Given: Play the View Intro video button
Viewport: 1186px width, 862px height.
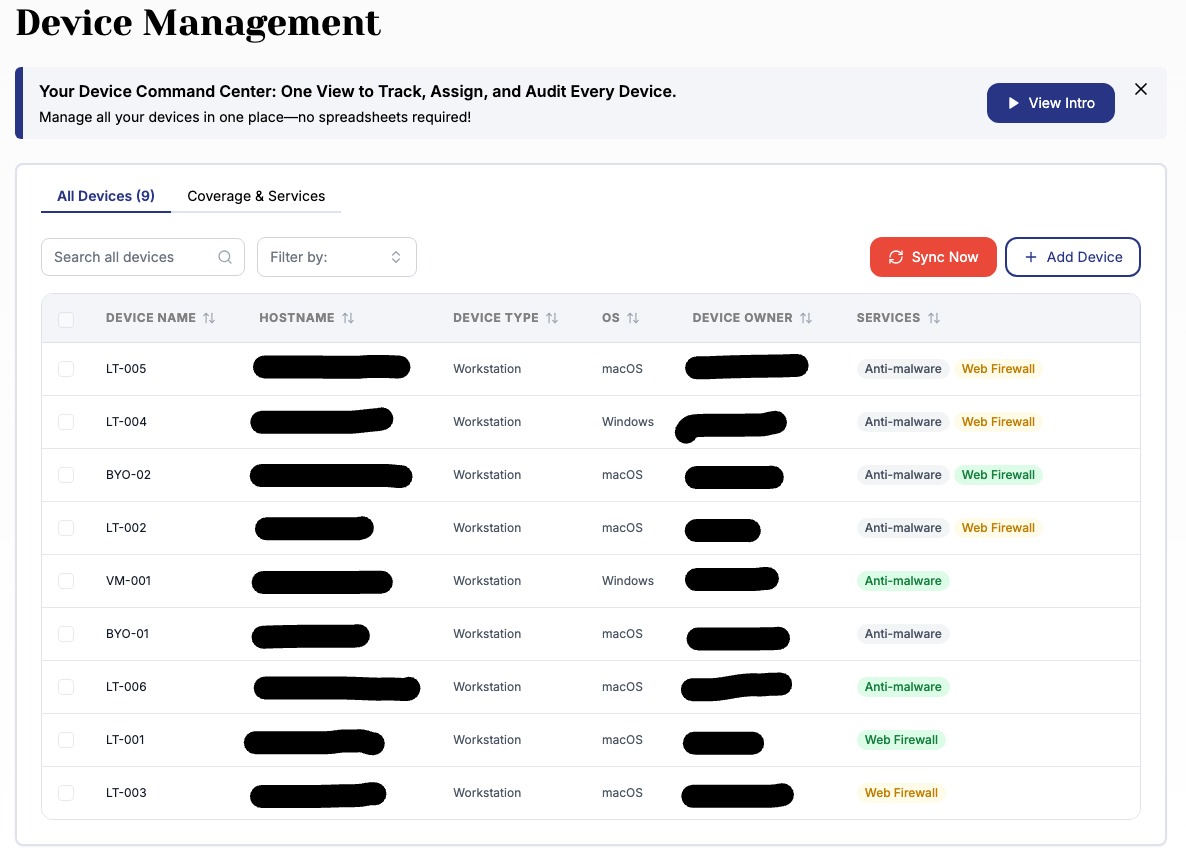Looking at the screenshot, I should (1050, 103).
